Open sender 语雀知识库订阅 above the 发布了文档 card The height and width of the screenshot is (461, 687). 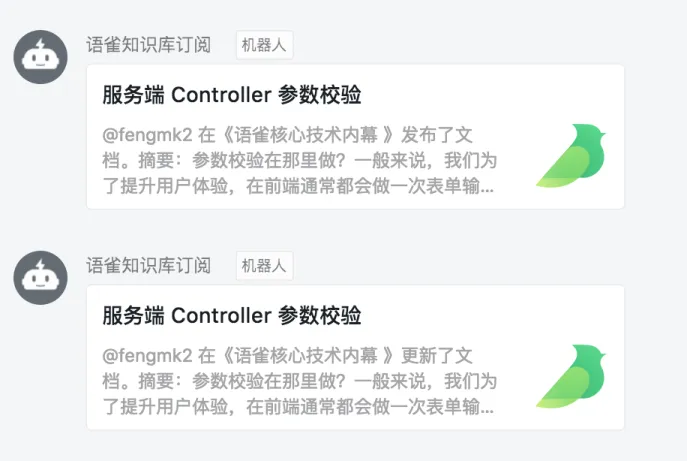149,45
